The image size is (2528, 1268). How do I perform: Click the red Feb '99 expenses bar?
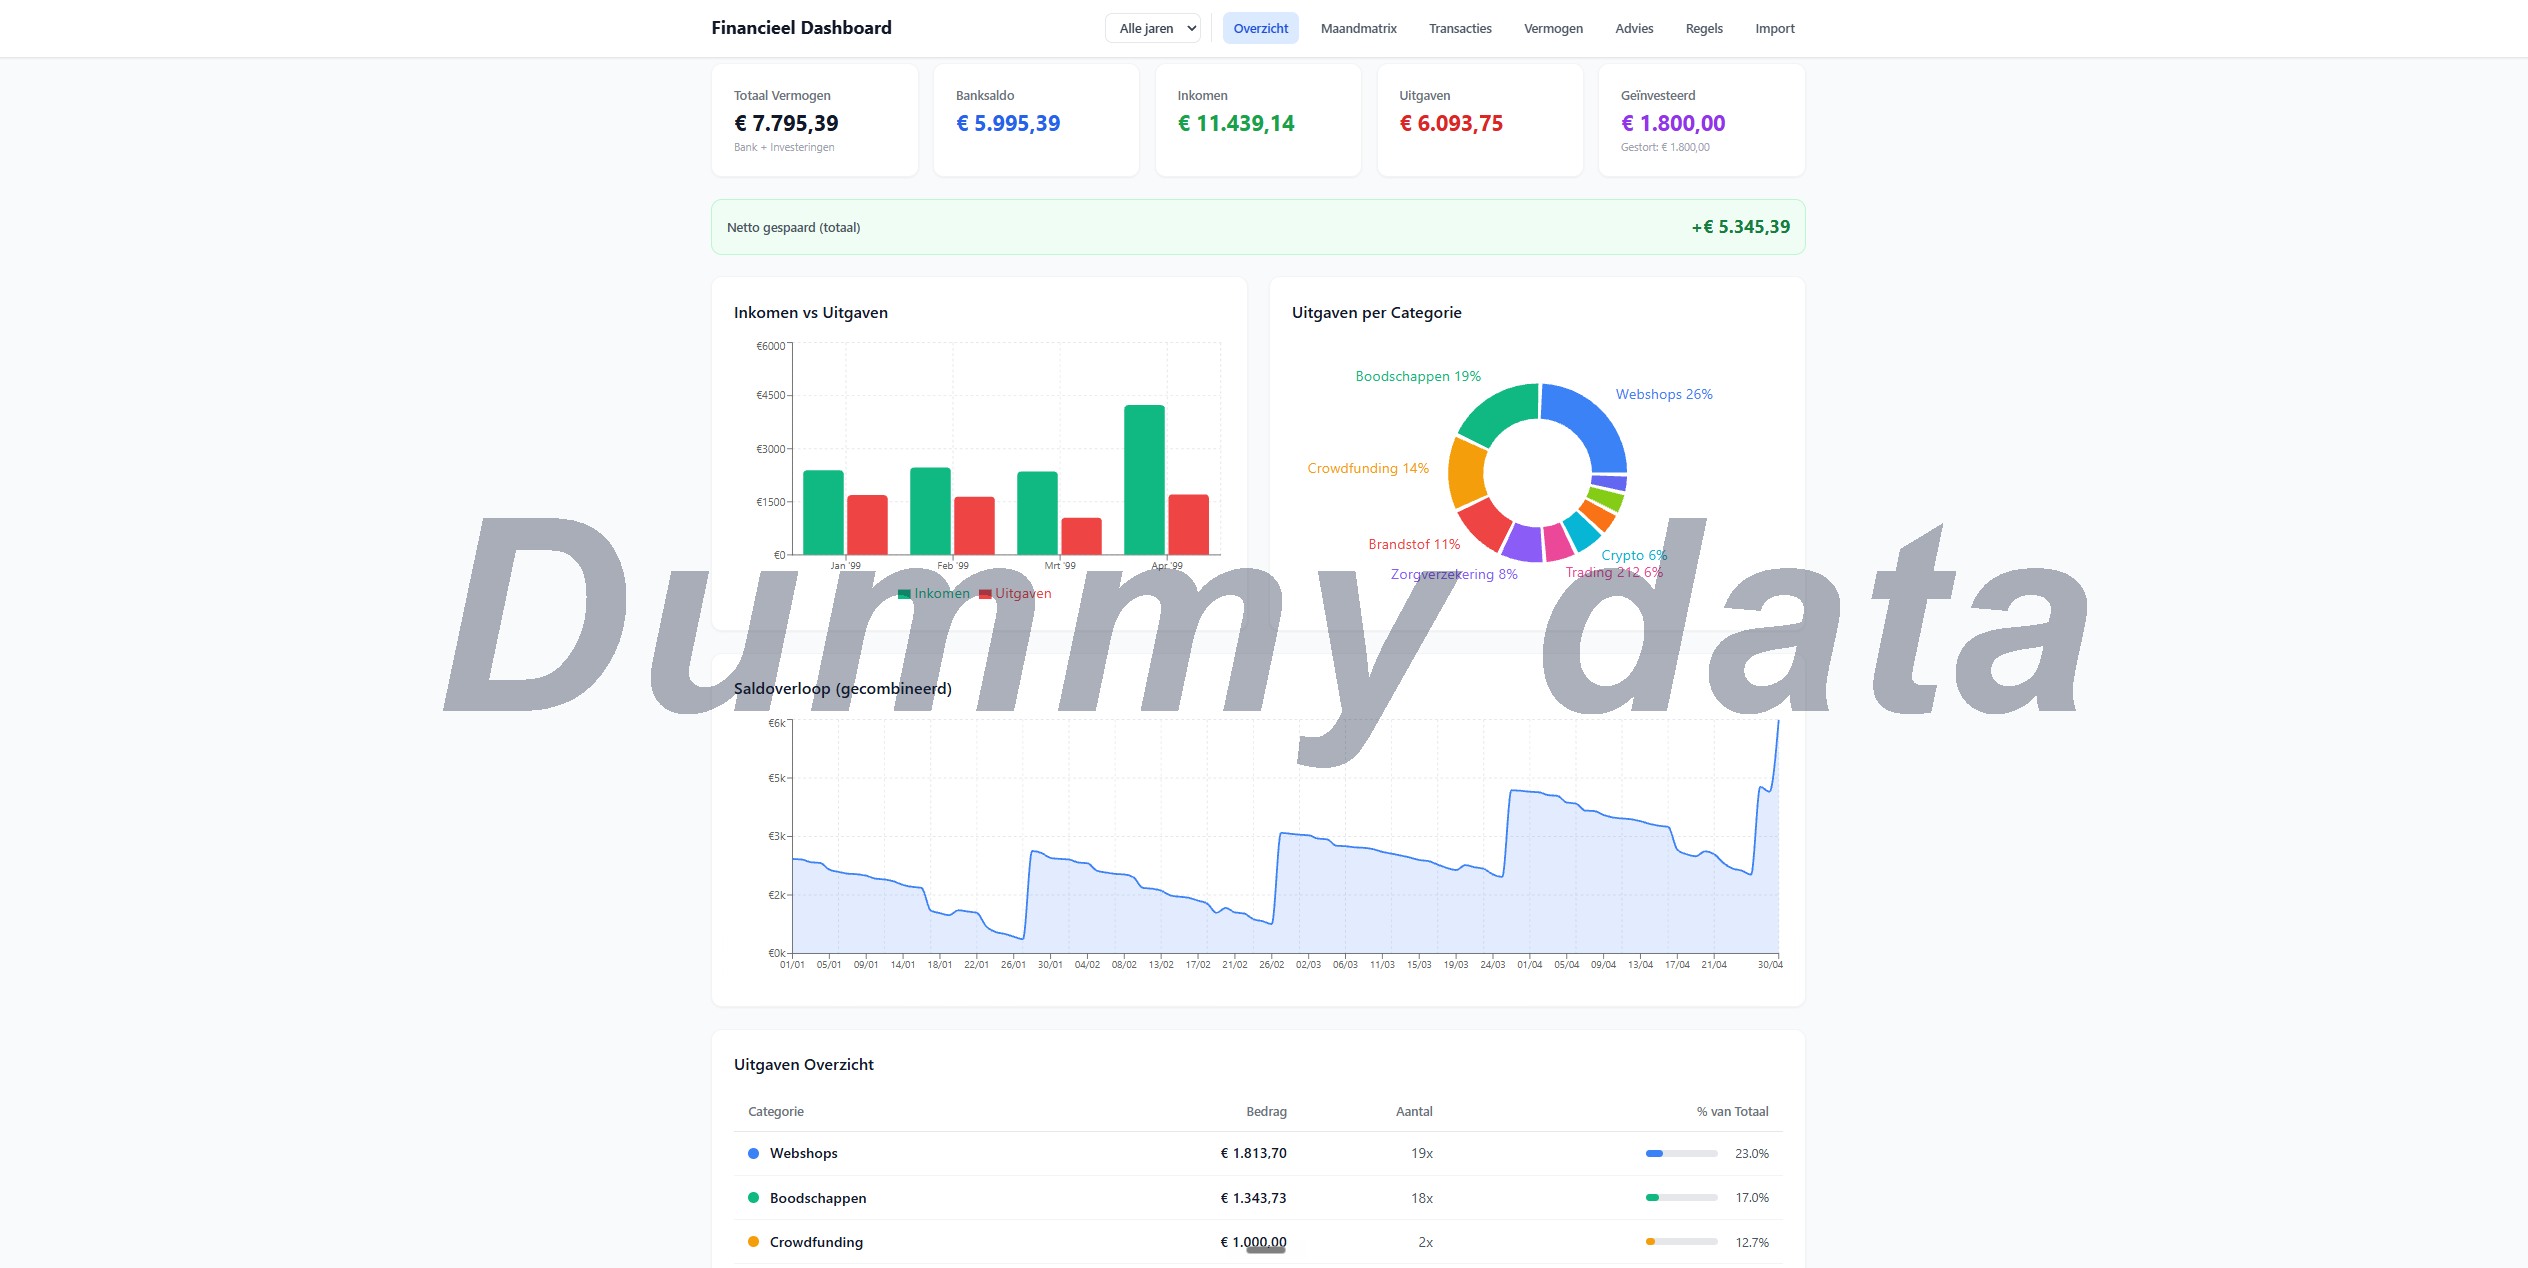point(974,525)
